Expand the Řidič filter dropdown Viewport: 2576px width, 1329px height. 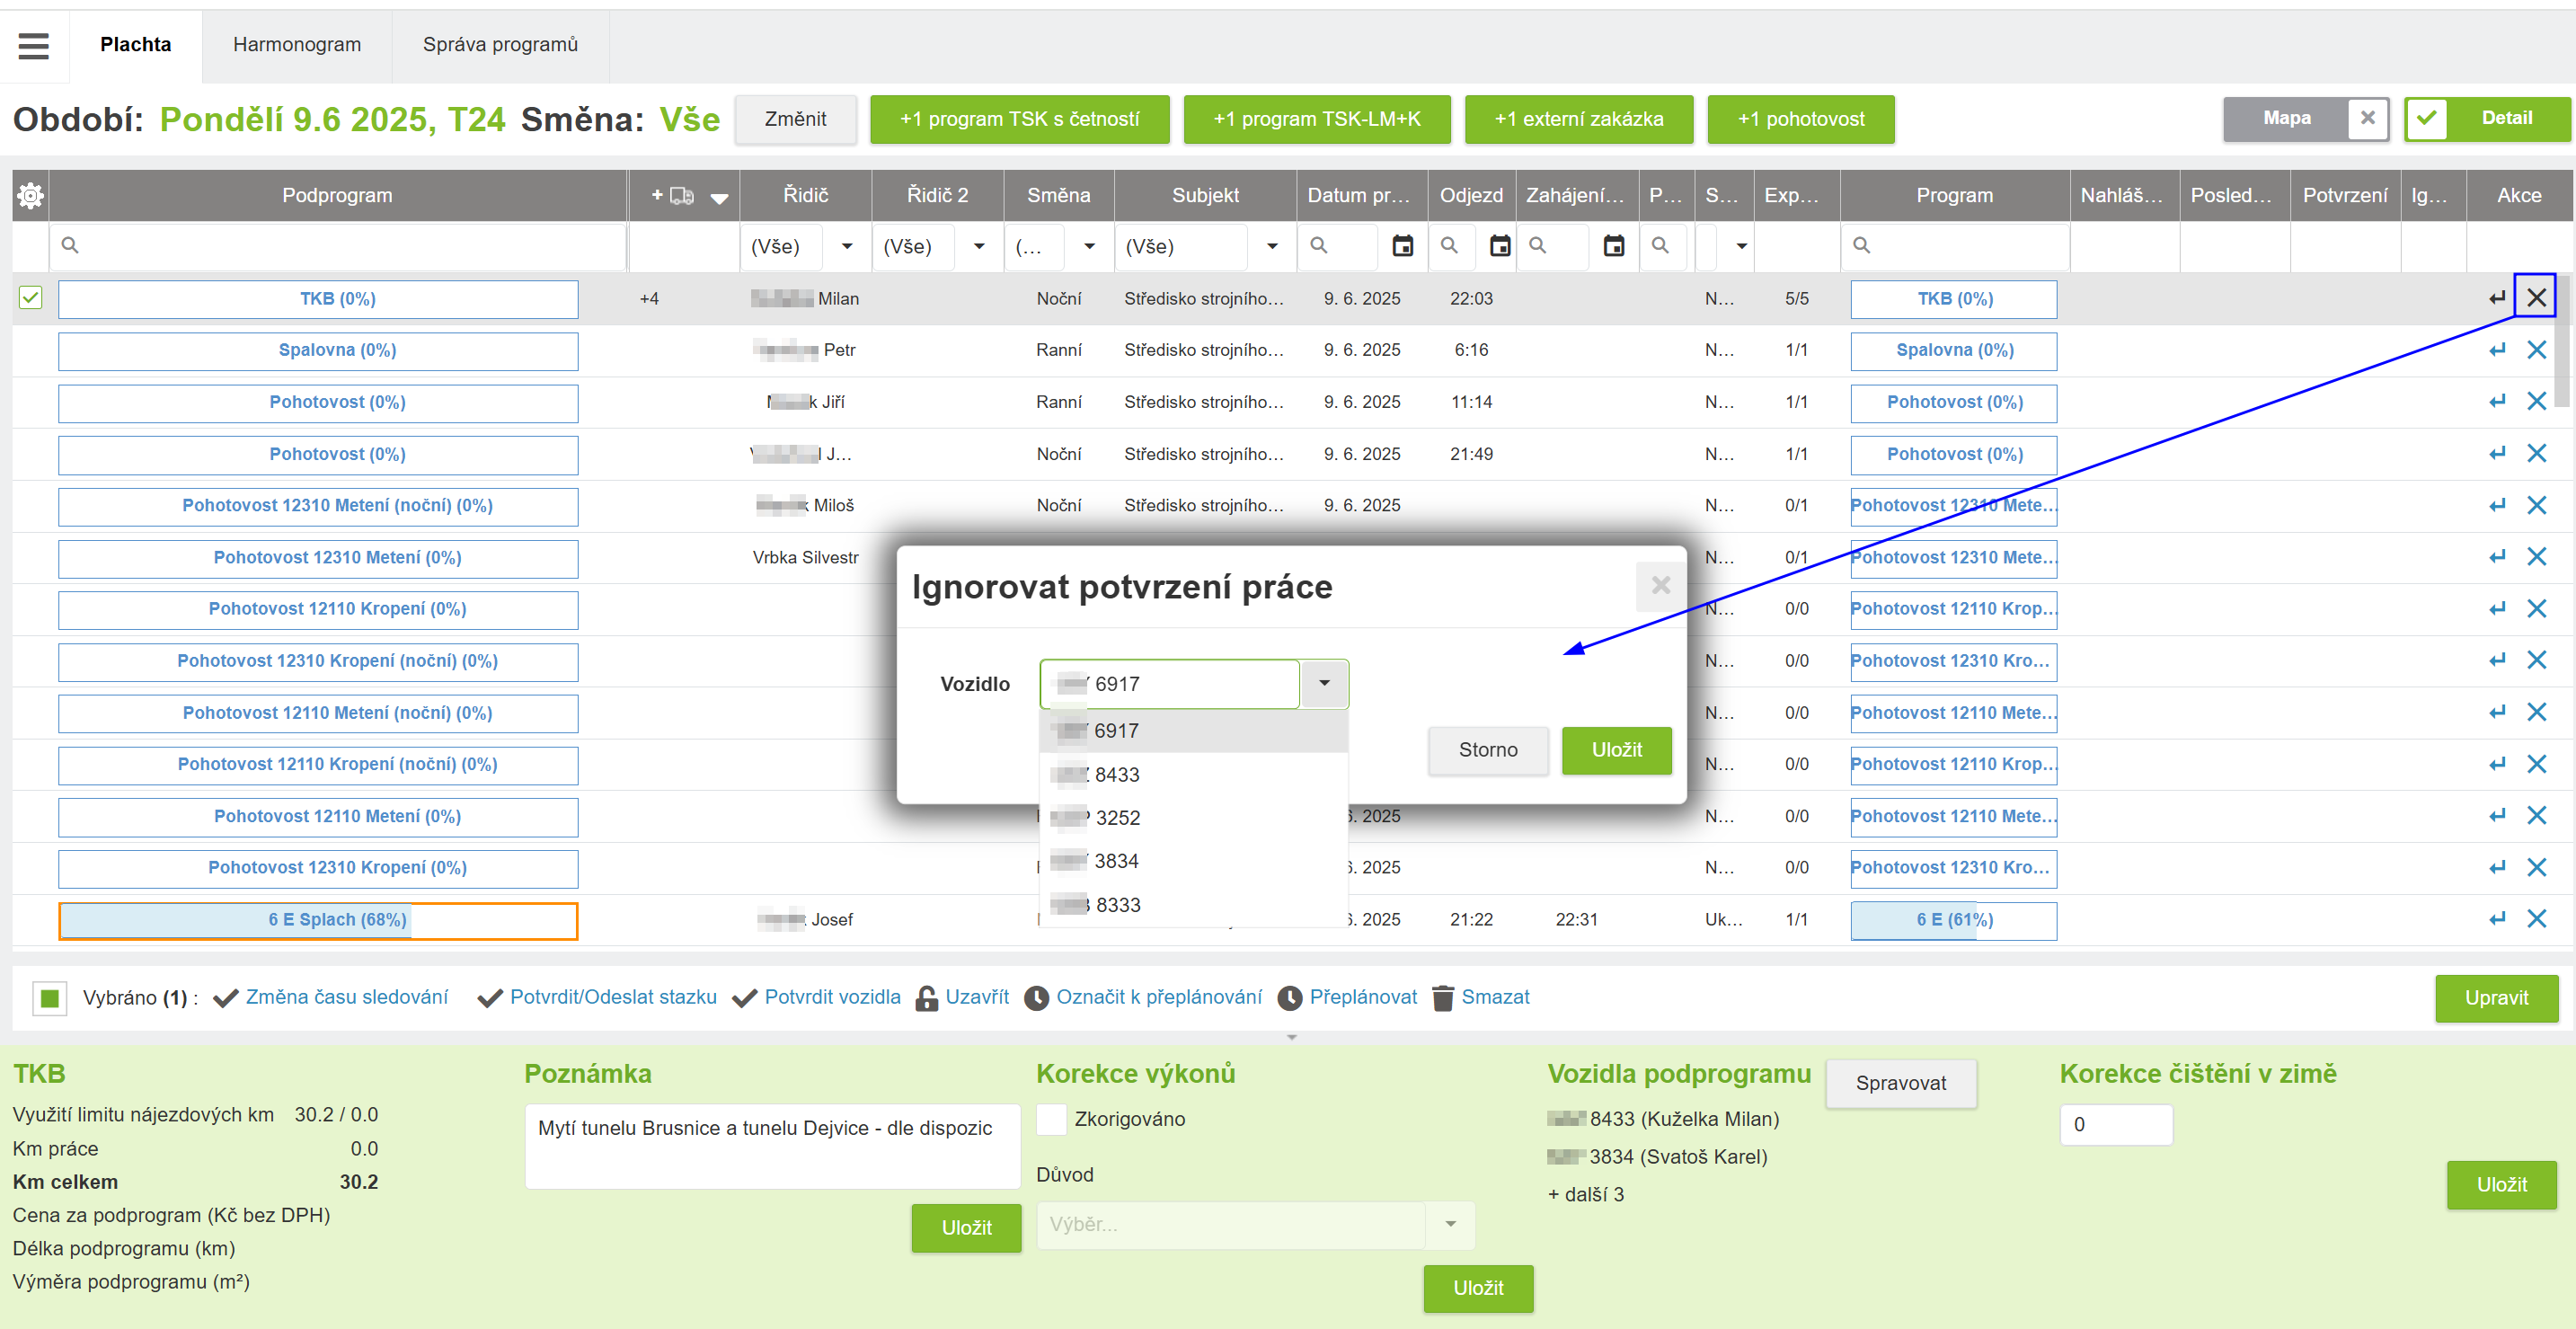pos(846,246)
